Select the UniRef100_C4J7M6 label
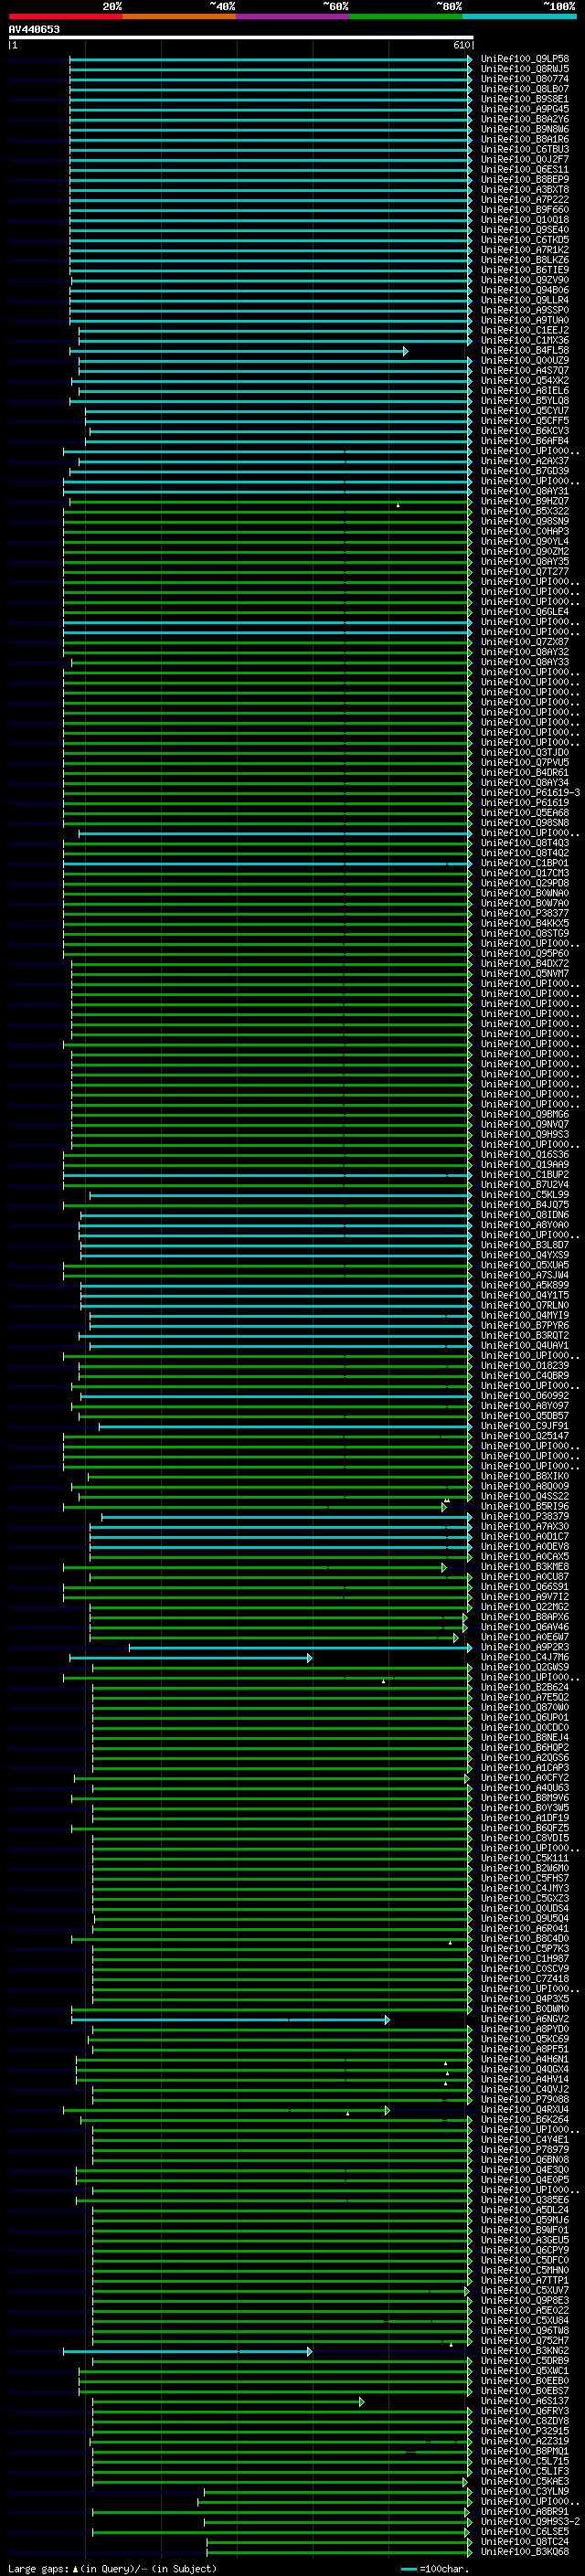Screen dimensions: 585x2576 pos(525,1657)
